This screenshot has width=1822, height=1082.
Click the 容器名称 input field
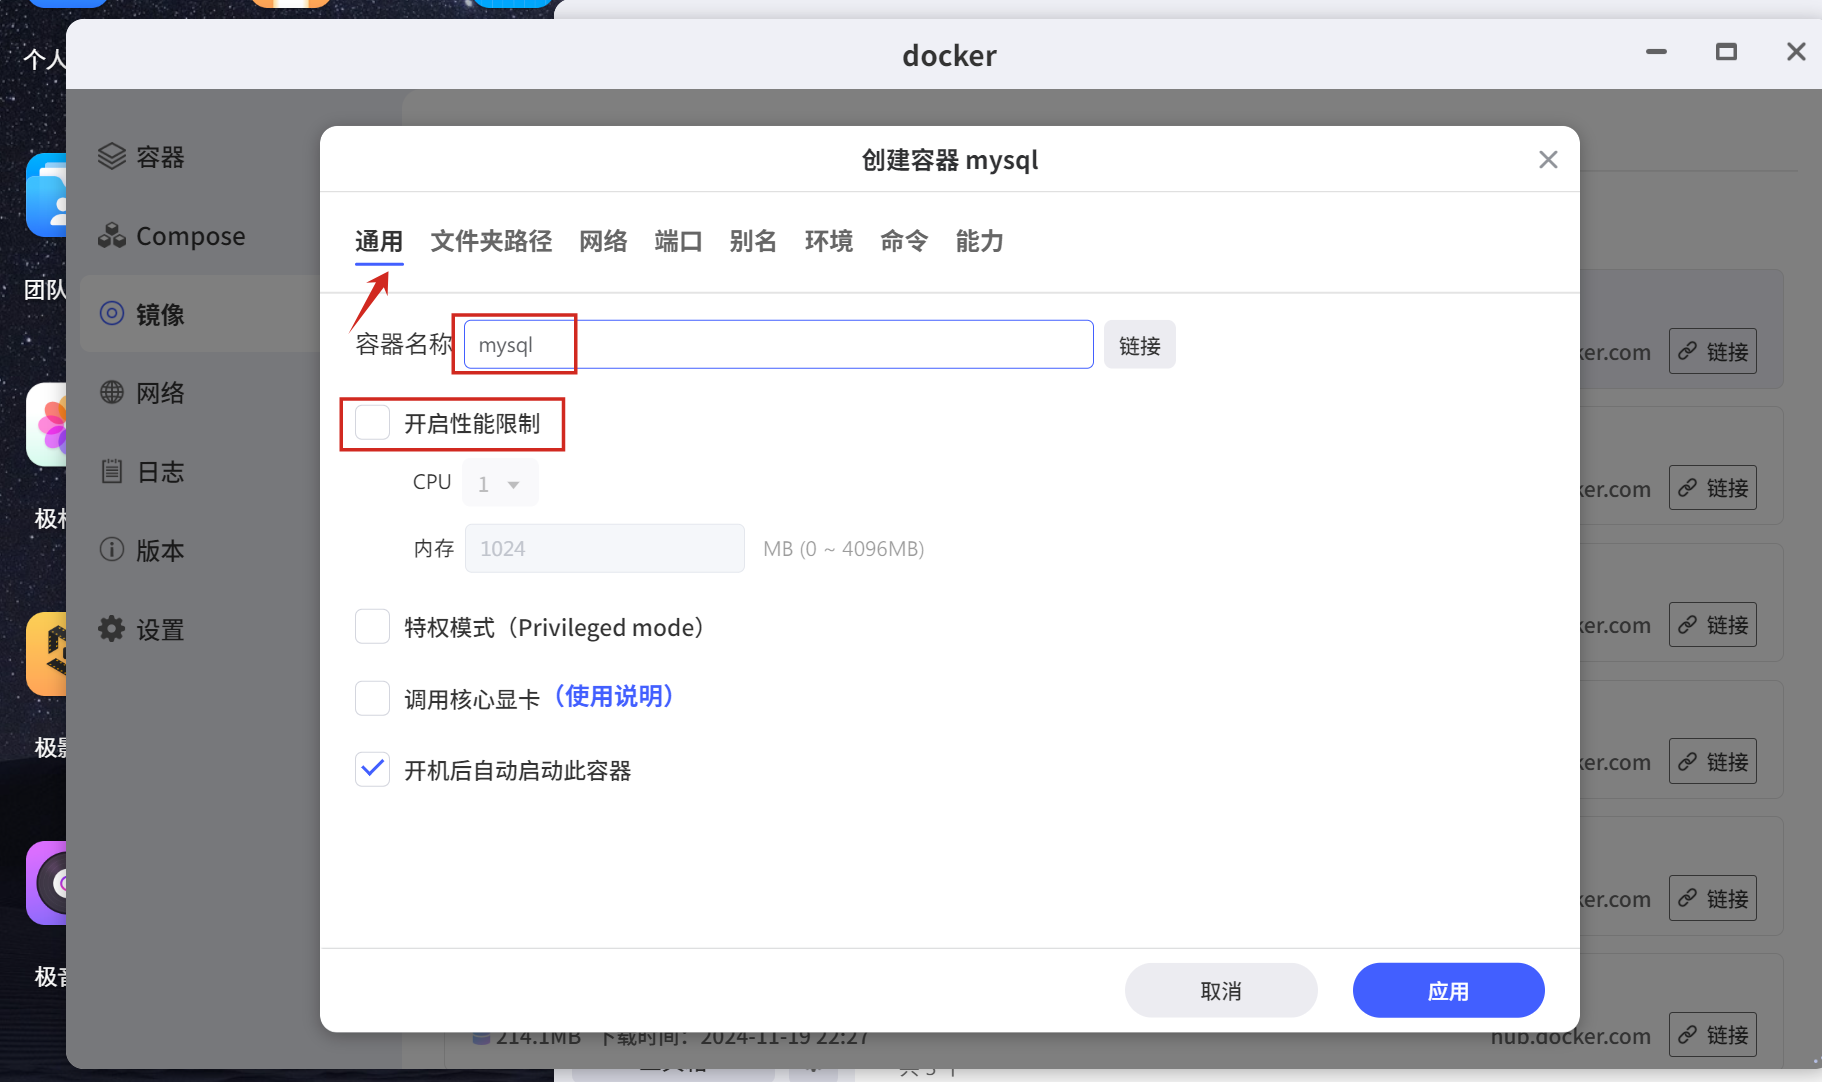point(778,345)
